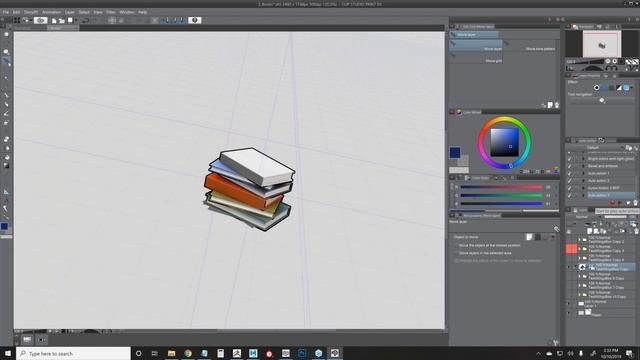Toggle checkbox for Auto action 1

point(569,173)
